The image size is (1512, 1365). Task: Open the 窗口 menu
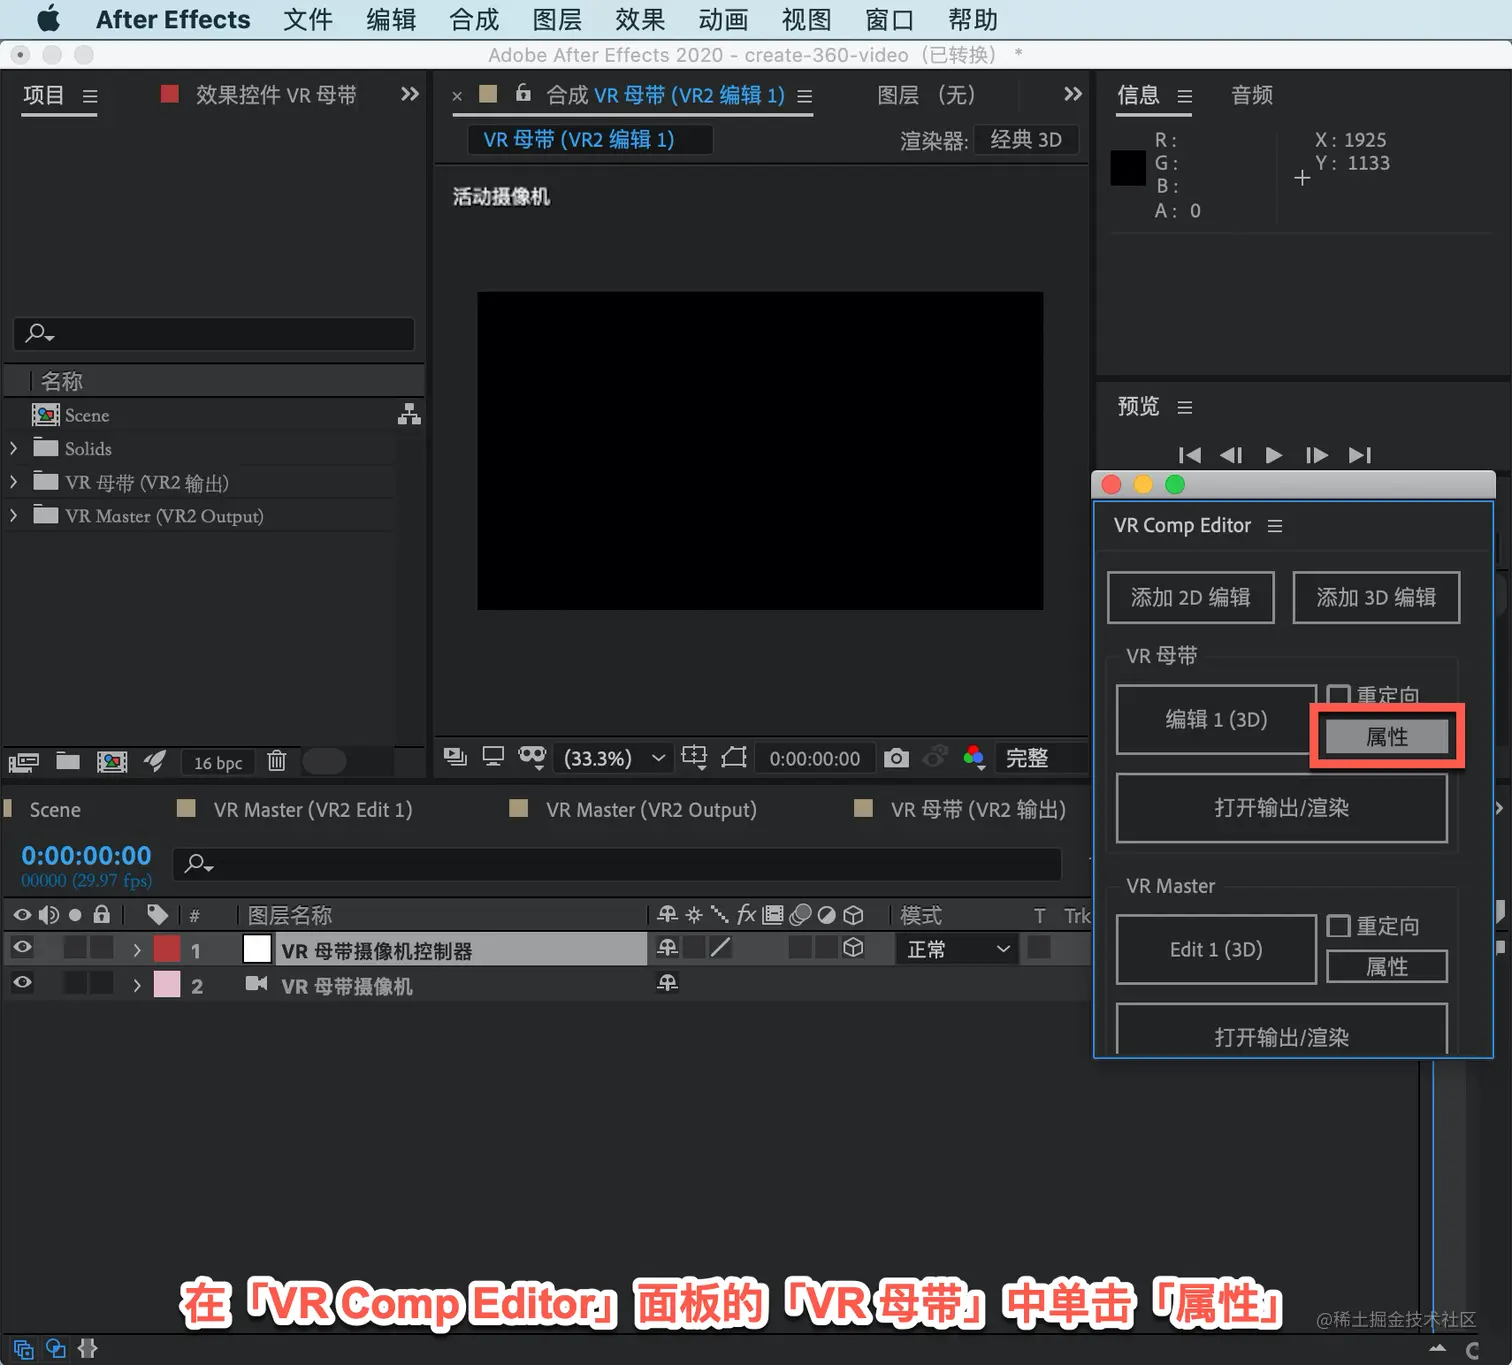[x=889, y=19]
